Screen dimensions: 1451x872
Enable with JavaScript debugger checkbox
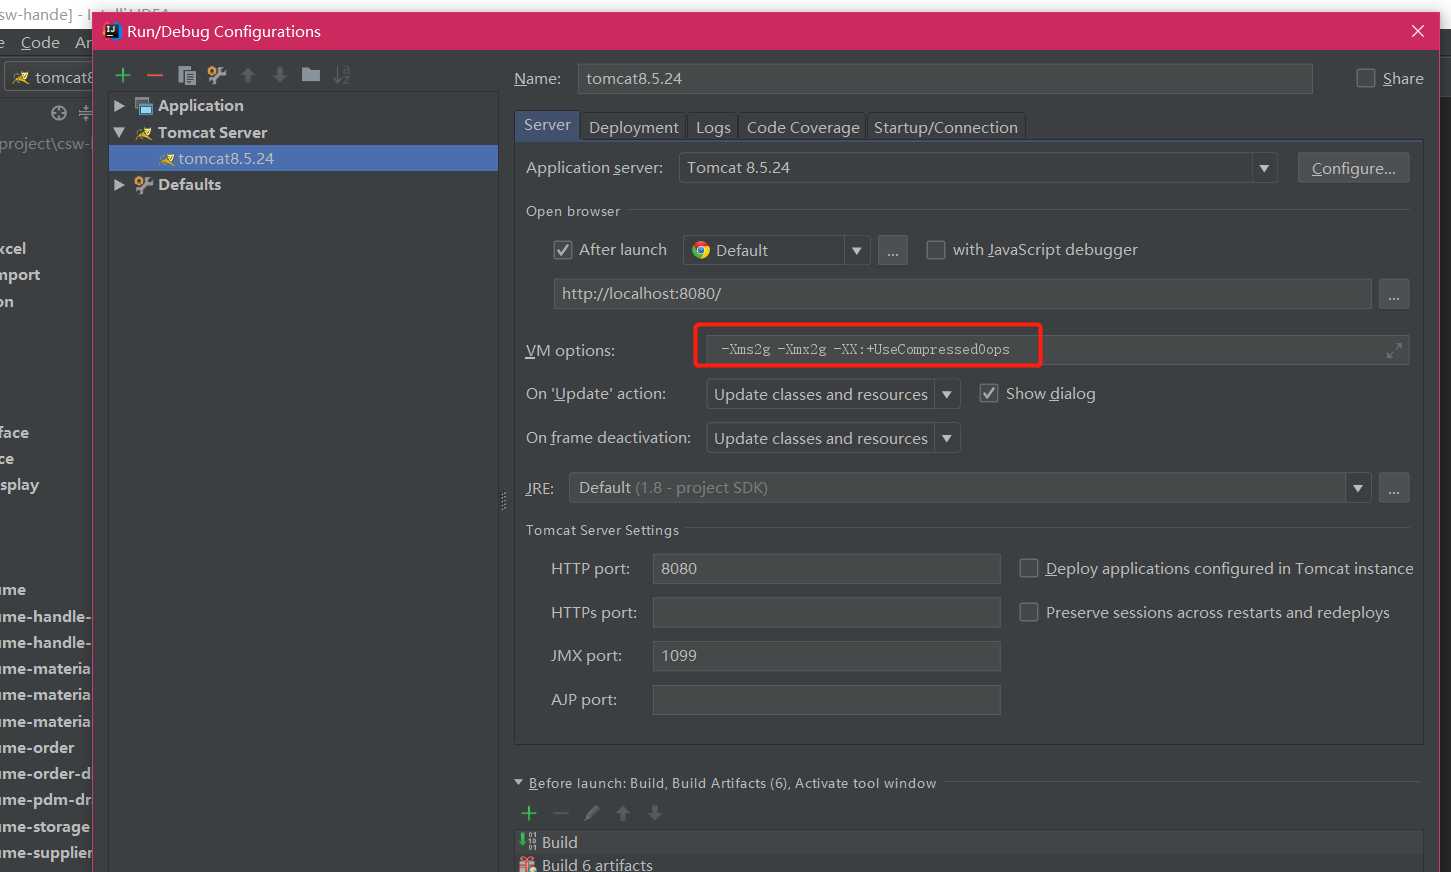pyautogui.click(x=936, y=250)
